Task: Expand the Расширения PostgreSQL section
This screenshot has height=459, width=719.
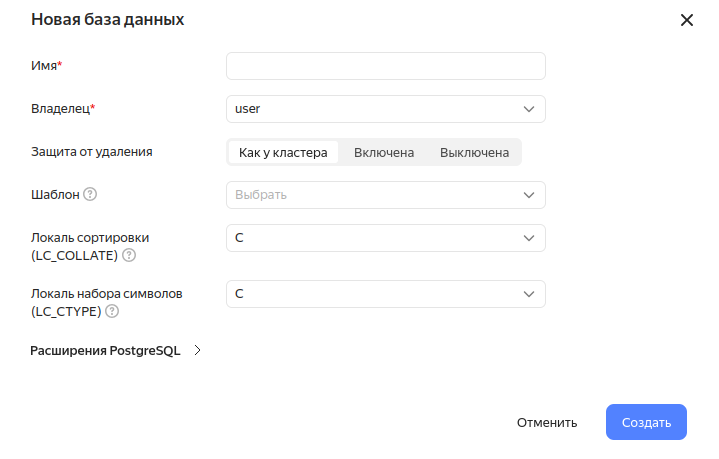Action: 105,351
